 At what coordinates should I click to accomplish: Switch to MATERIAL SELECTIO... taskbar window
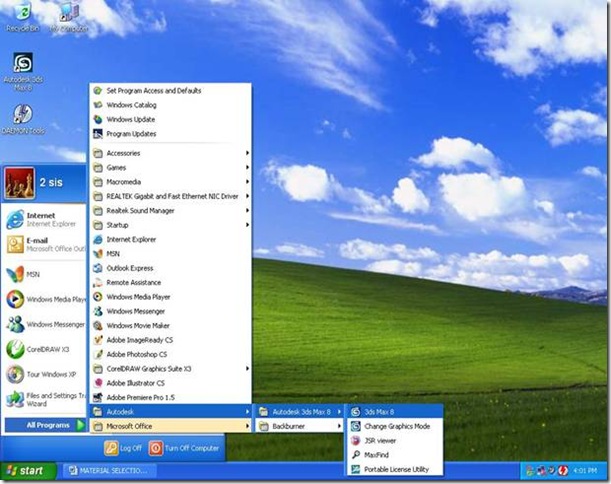[109, 471]
